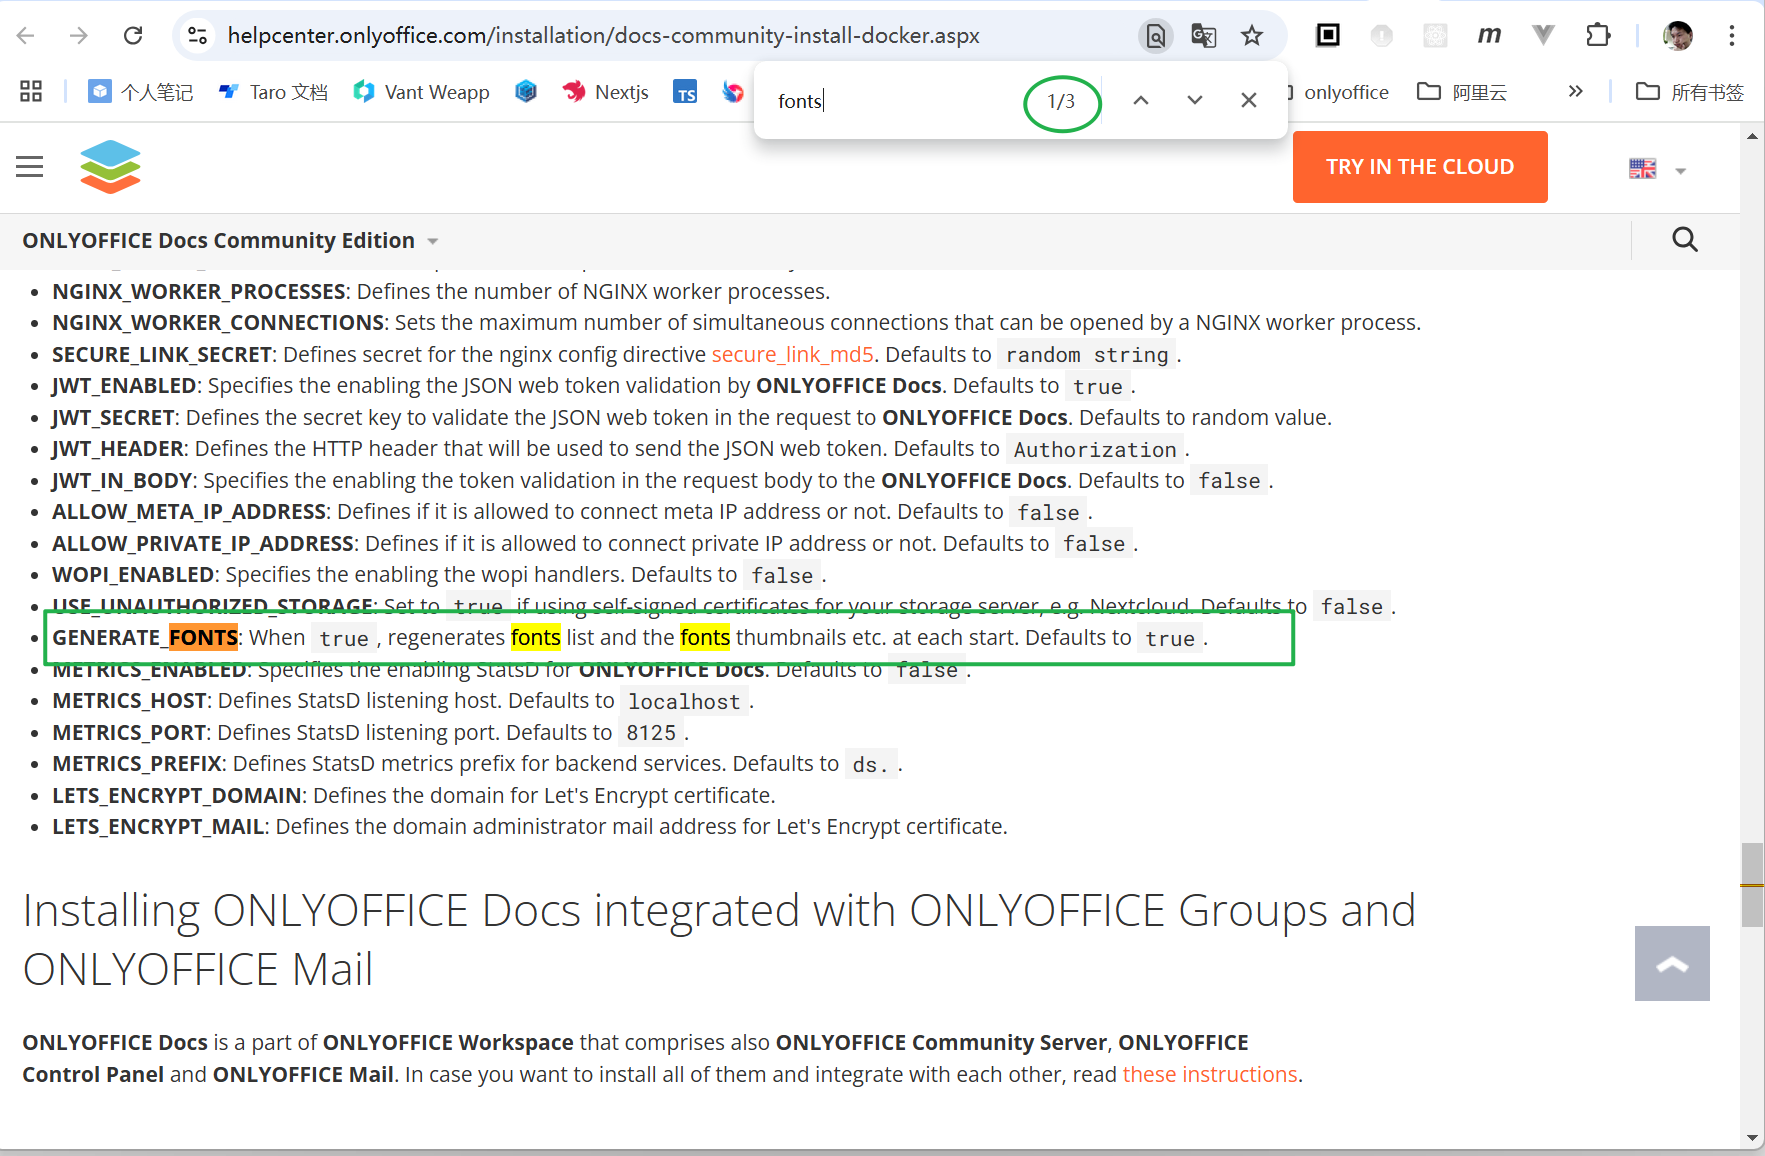Open the 阿里云 bookmark folder
Screen dimensions: 1765x1156
pyautogui.click(x=1462, y=92)
